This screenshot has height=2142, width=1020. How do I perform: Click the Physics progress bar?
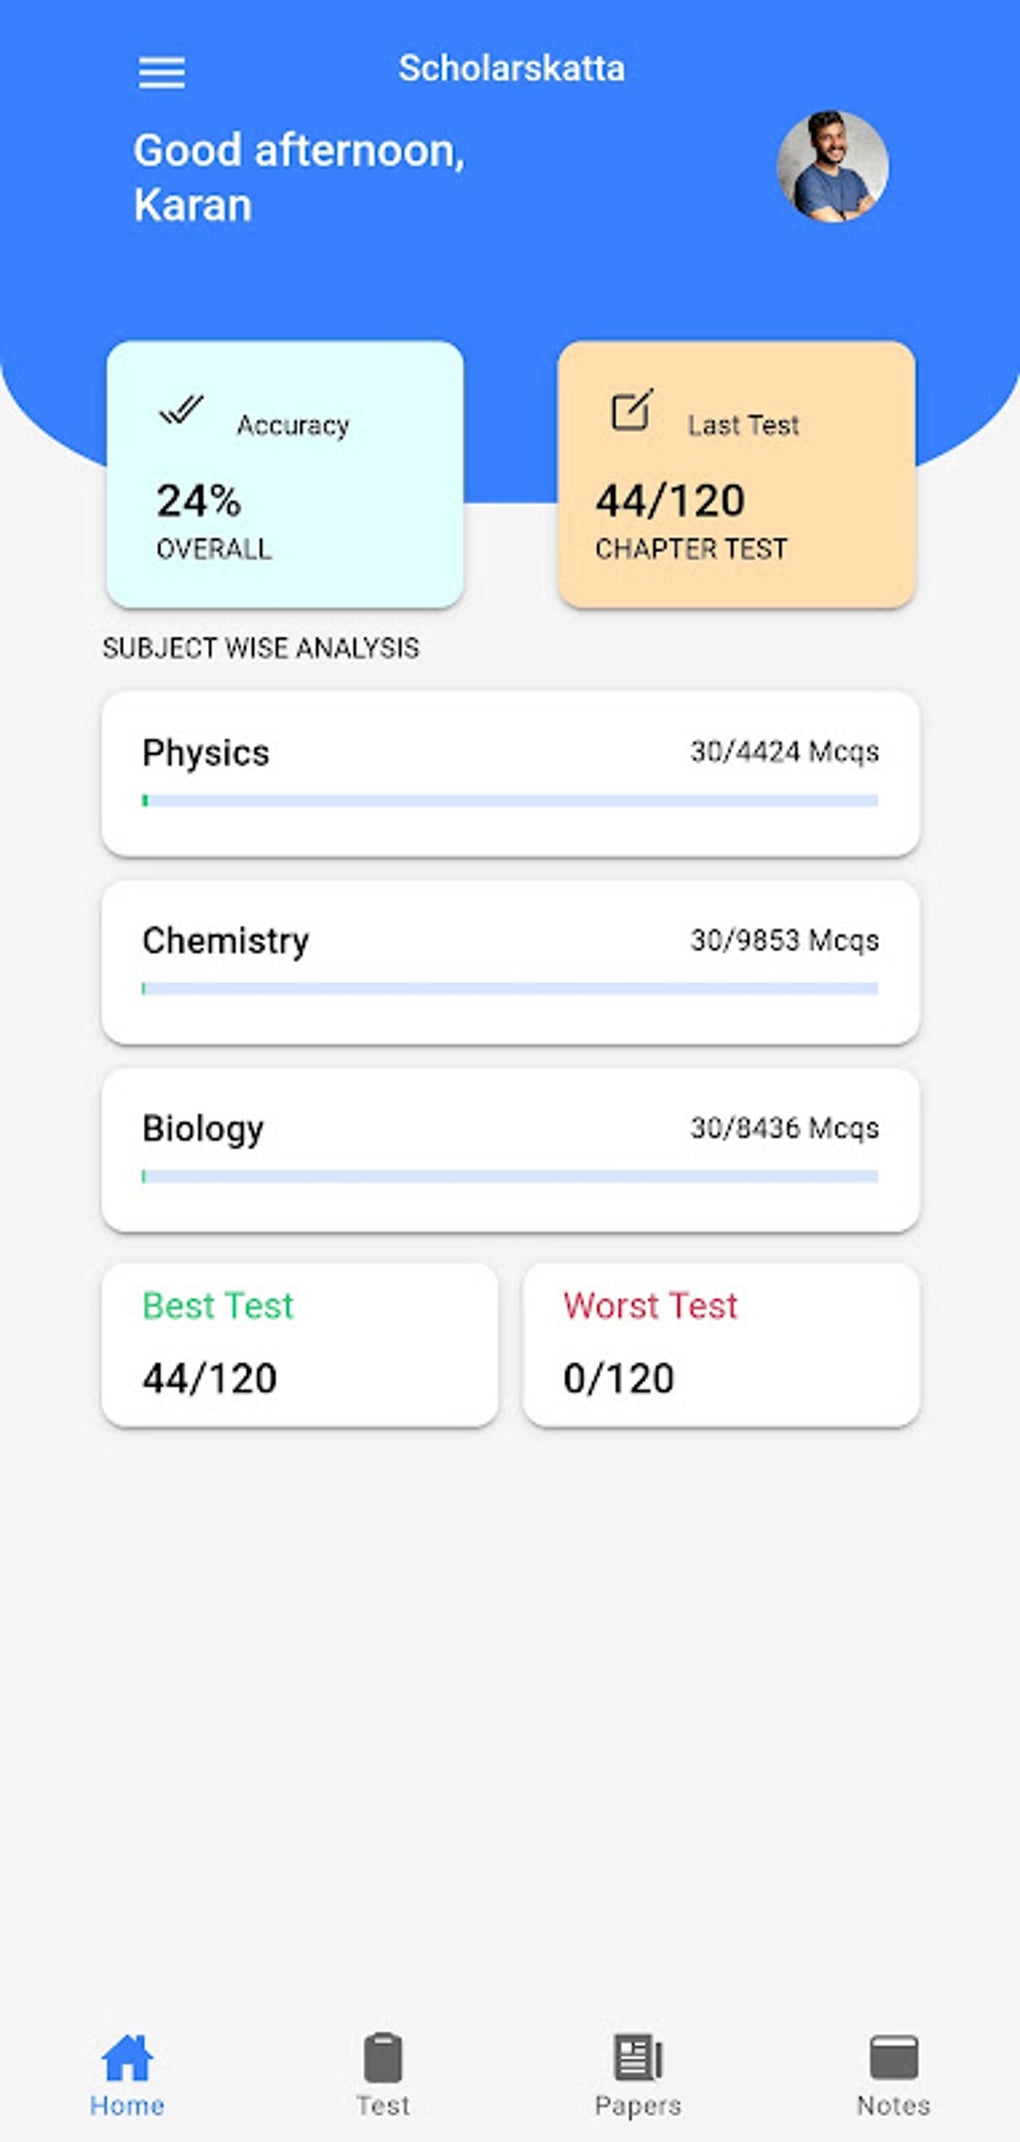510,801
